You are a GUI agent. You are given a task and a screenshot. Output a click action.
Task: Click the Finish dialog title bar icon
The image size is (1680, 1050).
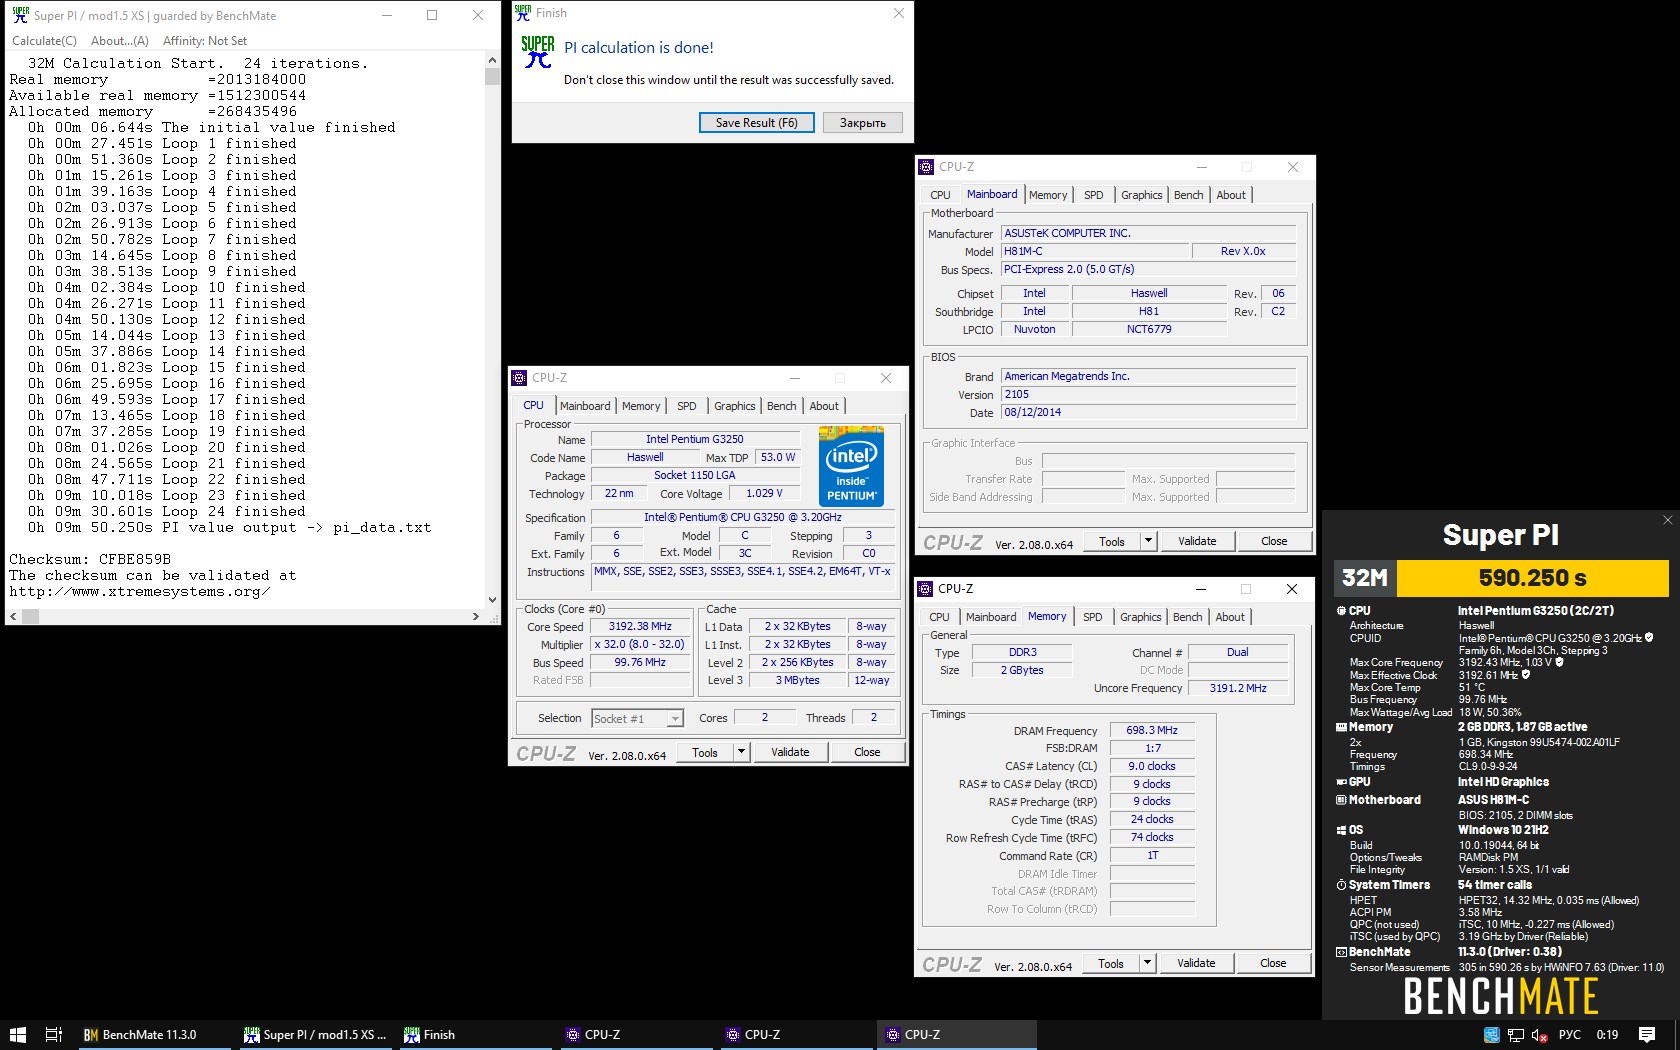(523, 12)
